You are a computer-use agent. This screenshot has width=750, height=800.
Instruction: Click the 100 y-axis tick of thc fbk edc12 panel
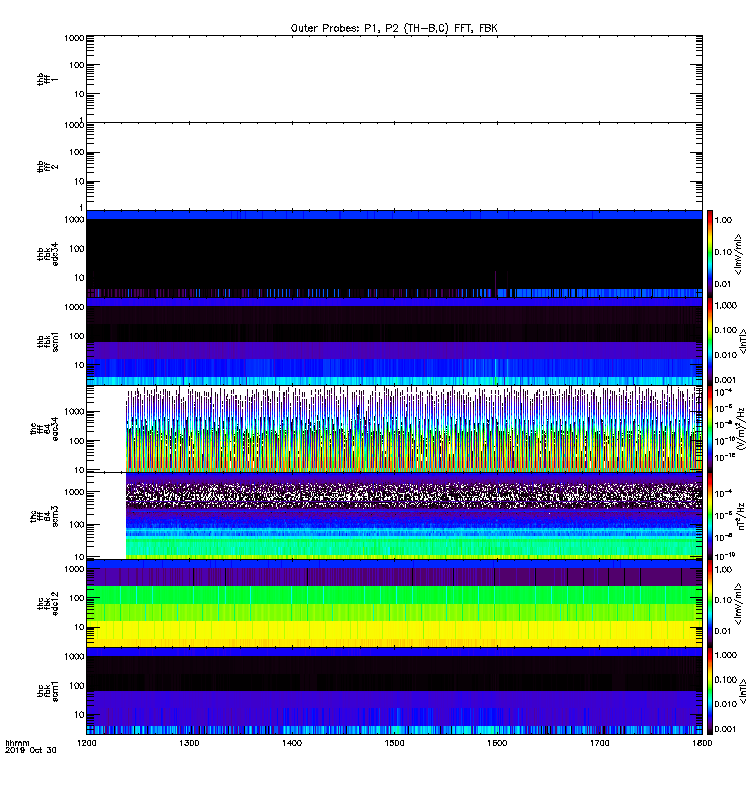coord(77,598)
